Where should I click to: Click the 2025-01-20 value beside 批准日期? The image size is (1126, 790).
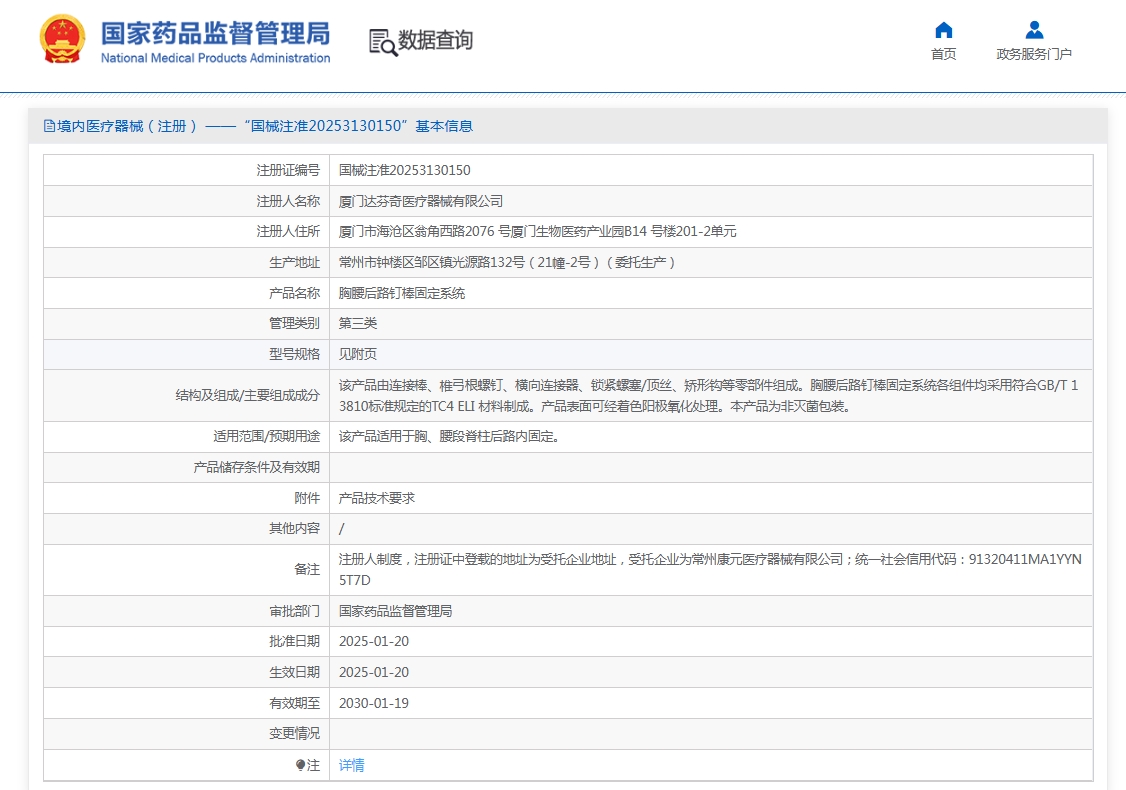point(374,641)
